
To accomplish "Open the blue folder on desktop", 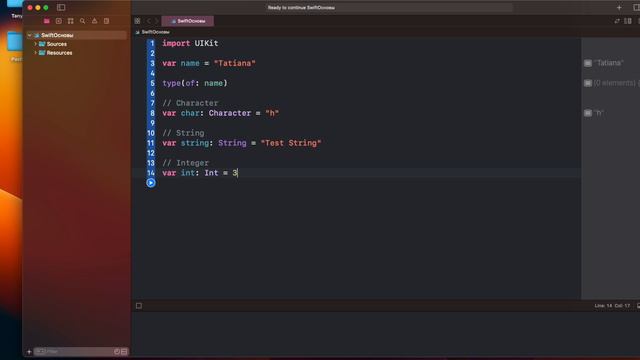I will (x=14, y=42).
